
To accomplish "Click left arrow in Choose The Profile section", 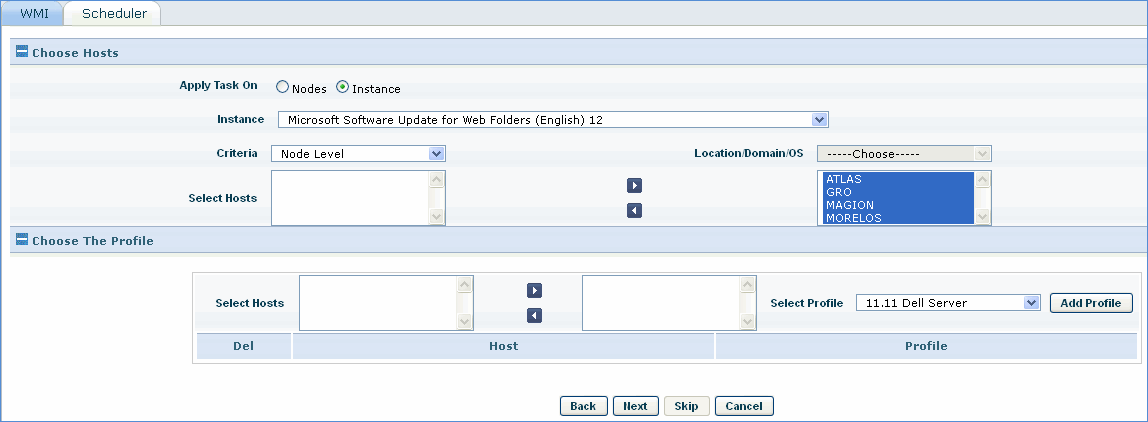I will tap(534, 316).
